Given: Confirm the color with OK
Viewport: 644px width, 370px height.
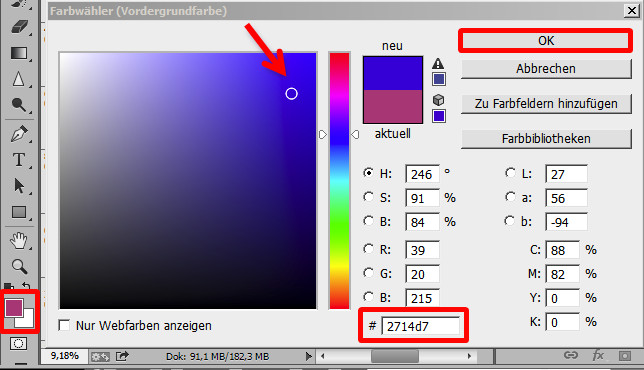Looking at the screenshot, I should pyautogui.click(x=546, y=41).
